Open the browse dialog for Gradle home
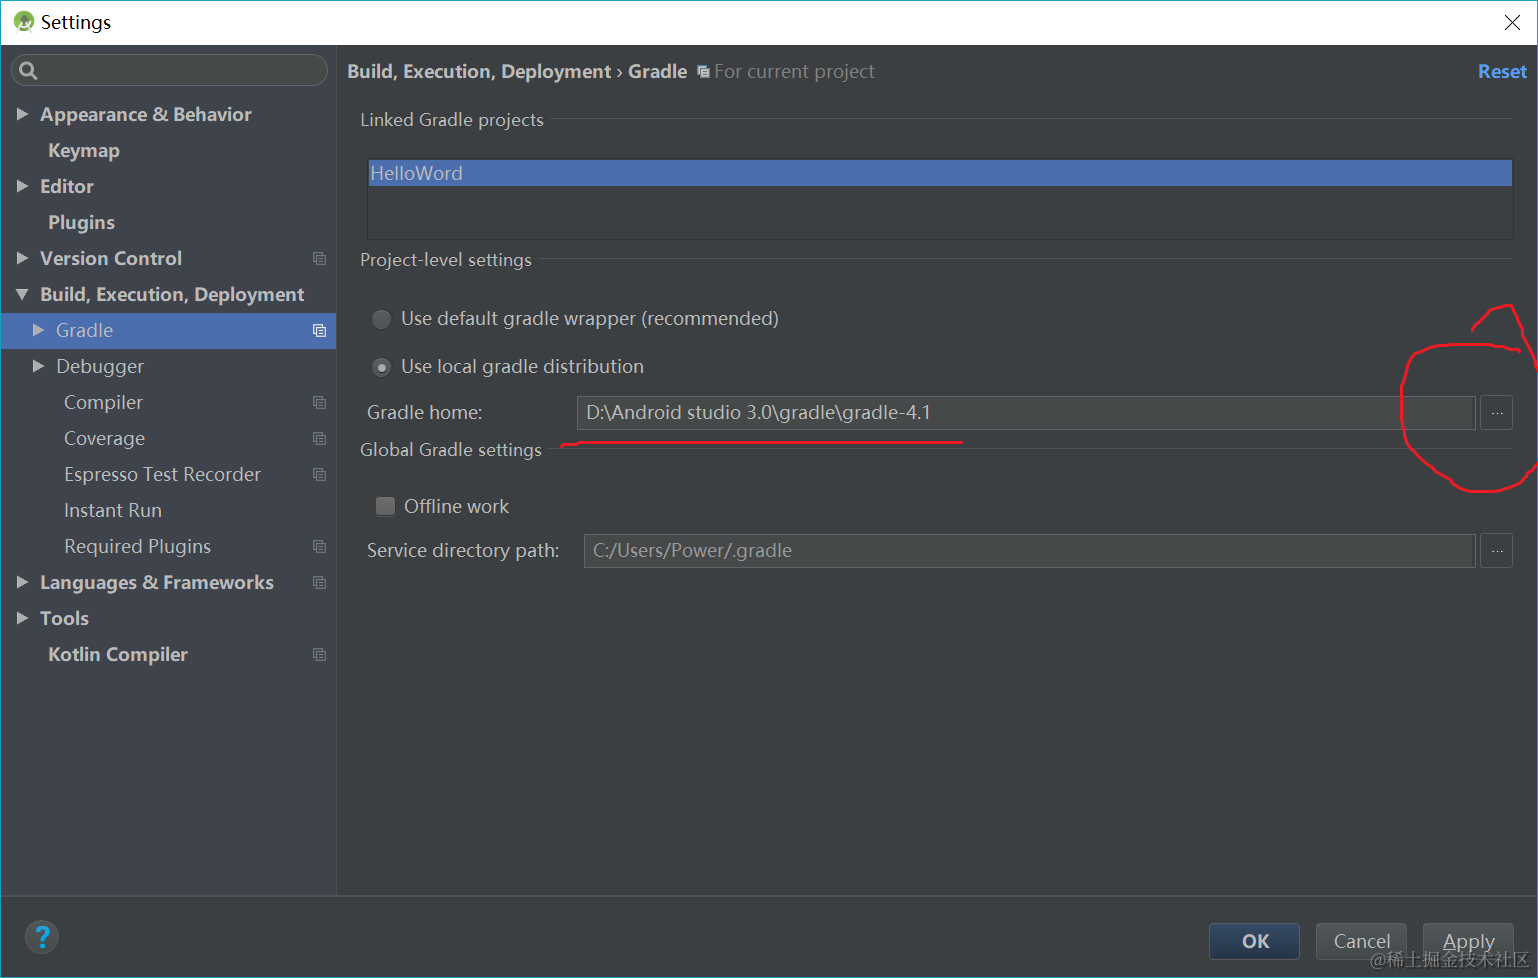Image resolution: width=1538 pixels, height=978 pixels. pos(1496,412)
